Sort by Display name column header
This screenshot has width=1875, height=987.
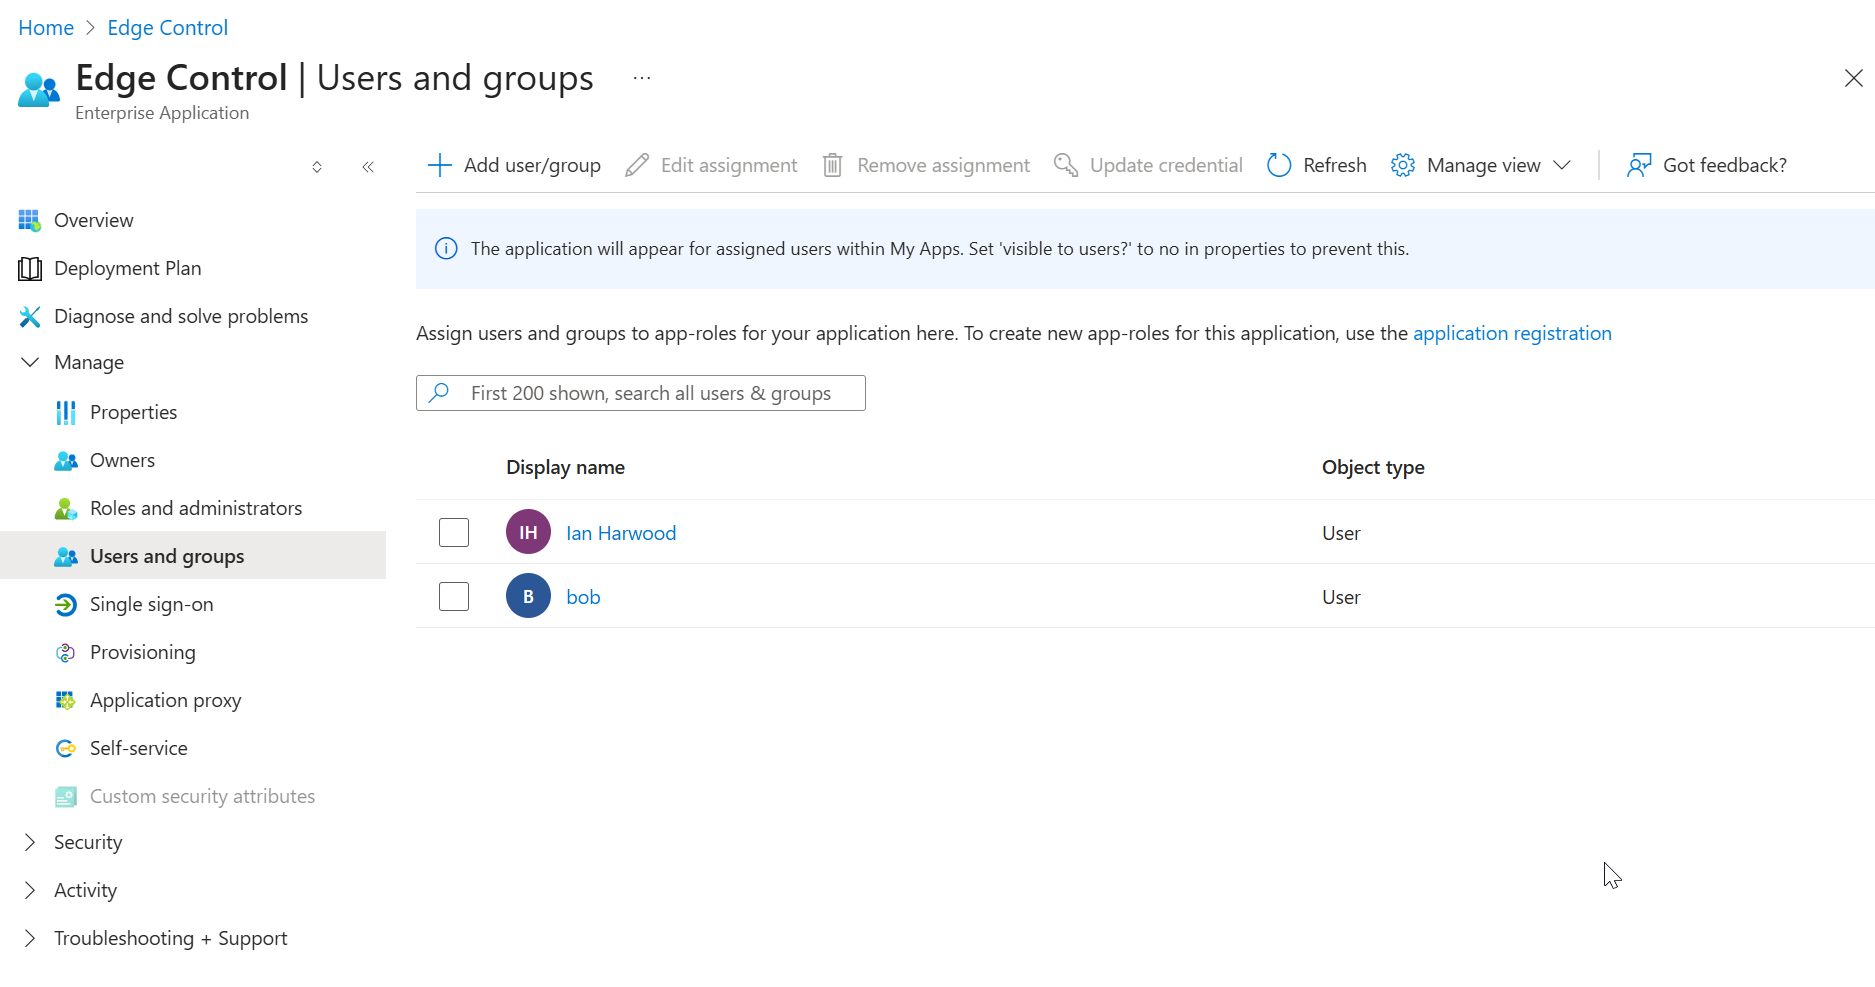click(x=565, y=467)
